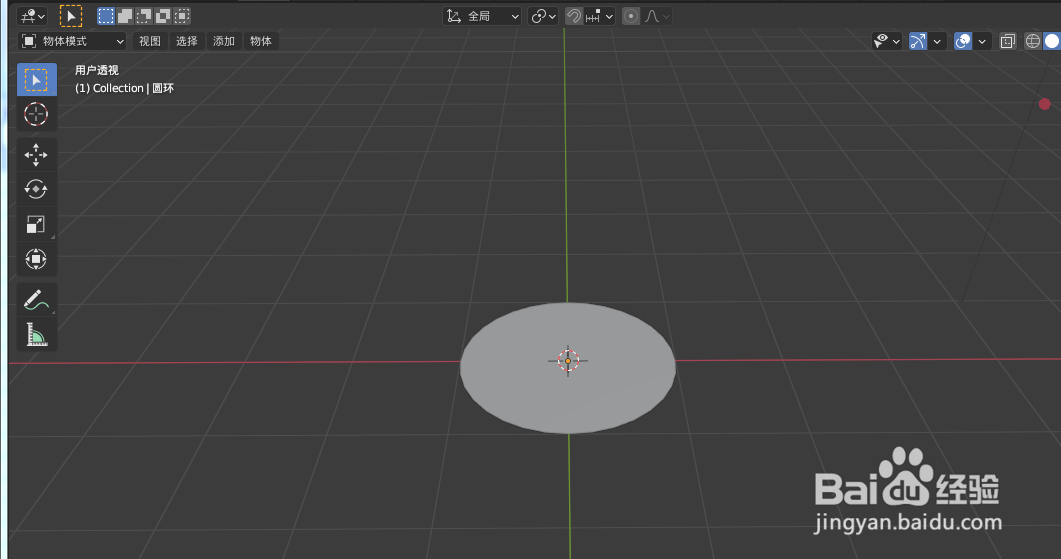Set selection mode to extend

[125, 16]
